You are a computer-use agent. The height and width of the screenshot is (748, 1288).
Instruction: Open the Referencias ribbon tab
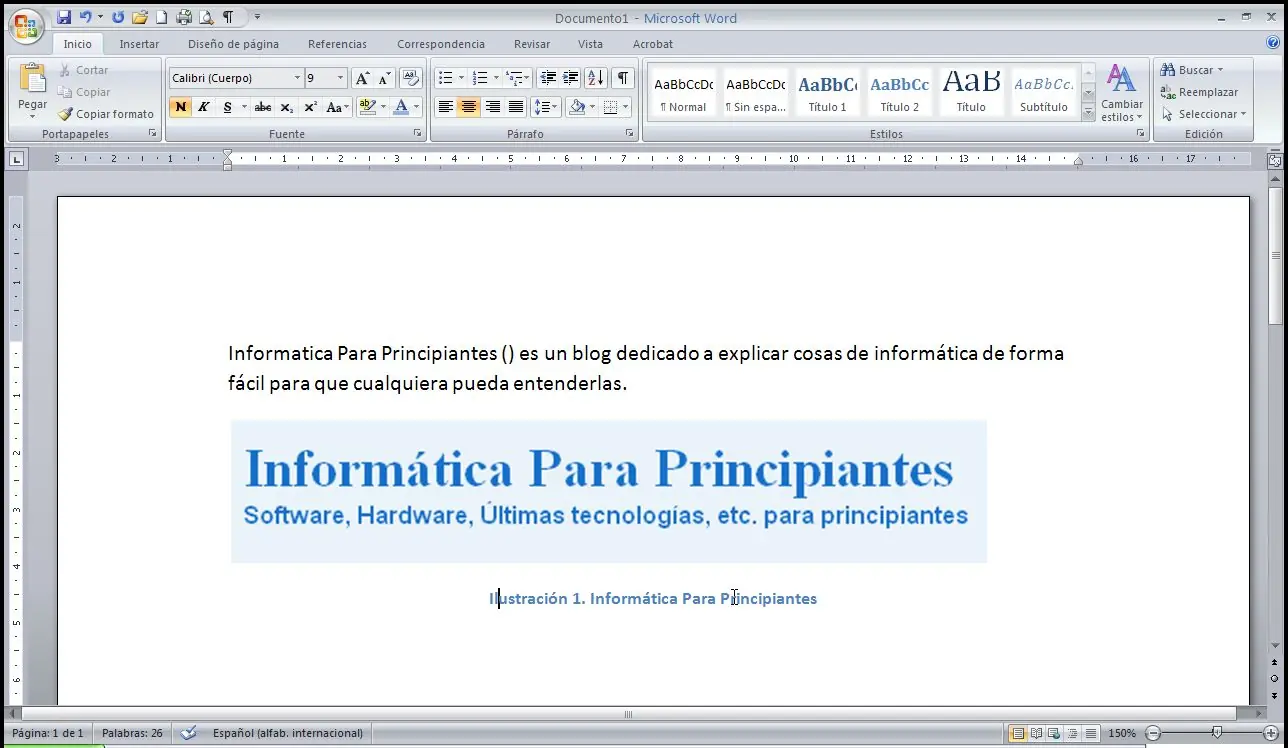coord(337,44)
